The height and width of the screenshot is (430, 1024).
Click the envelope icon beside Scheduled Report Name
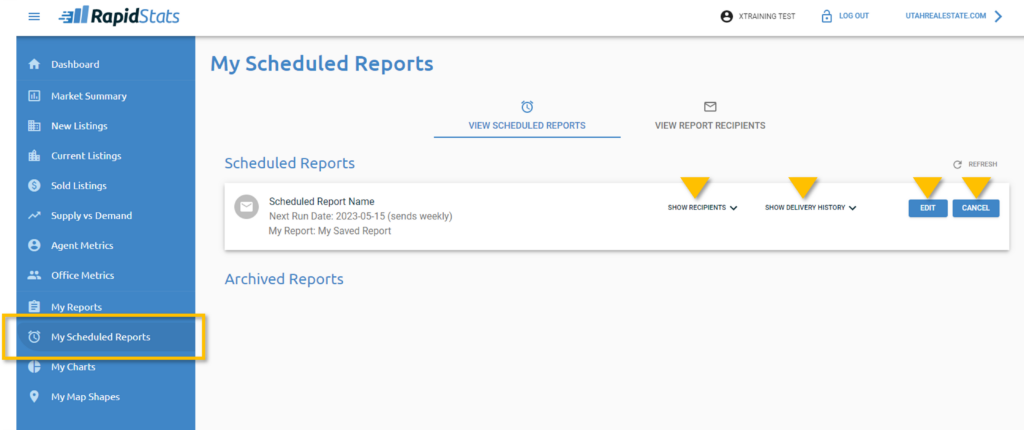(x=246, y=207)
